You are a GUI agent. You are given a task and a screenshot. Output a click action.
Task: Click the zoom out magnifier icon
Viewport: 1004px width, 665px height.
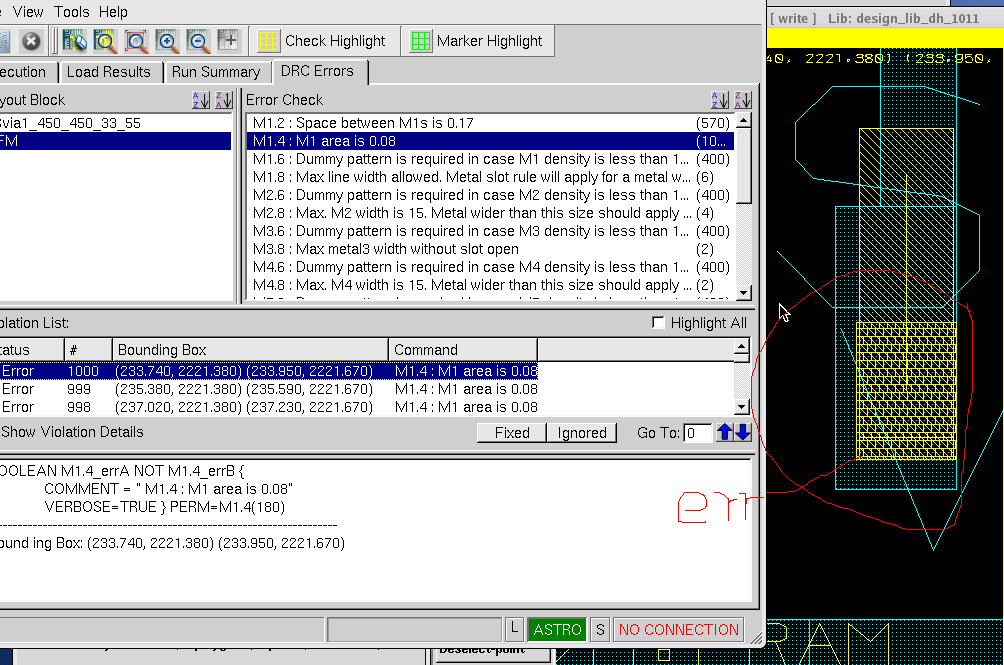click(x=199, y=41)
